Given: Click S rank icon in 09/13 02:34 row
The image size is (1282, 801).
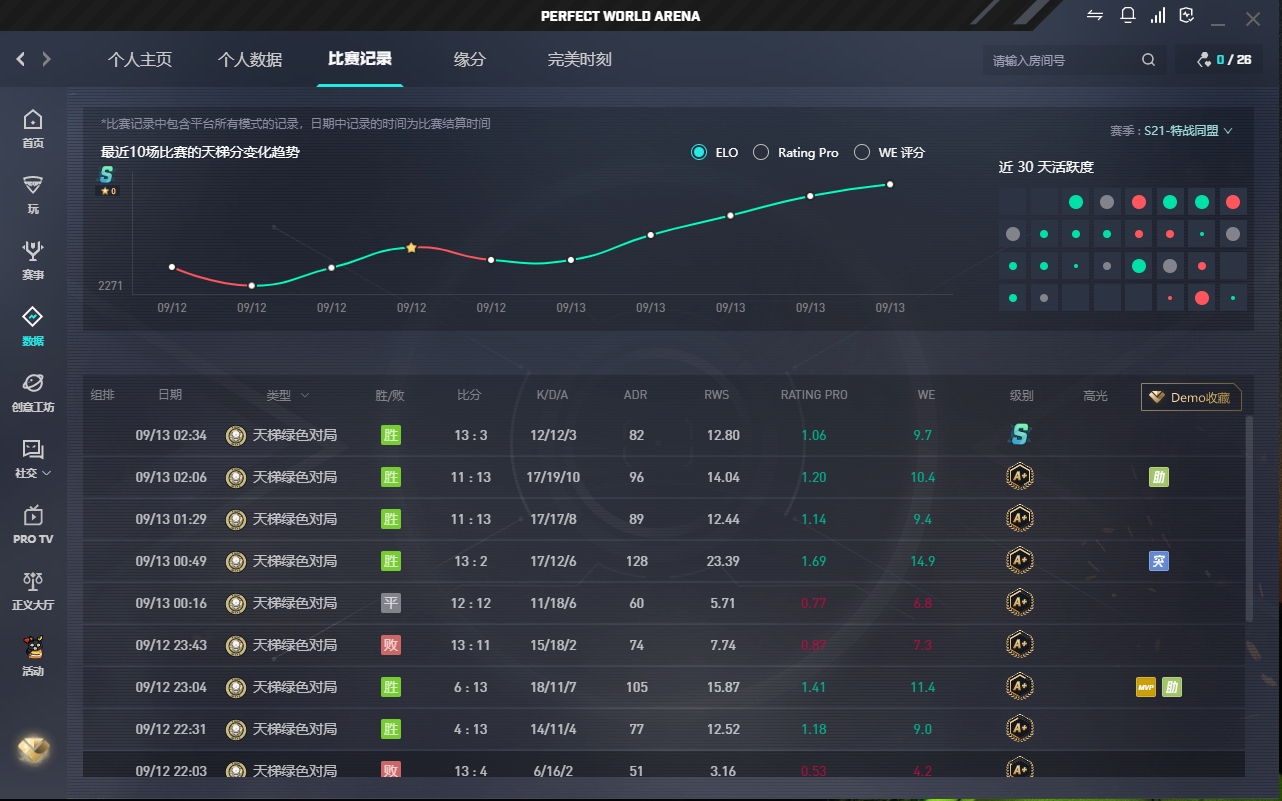Looking at the screenshot, I should tap(1019, 435).
